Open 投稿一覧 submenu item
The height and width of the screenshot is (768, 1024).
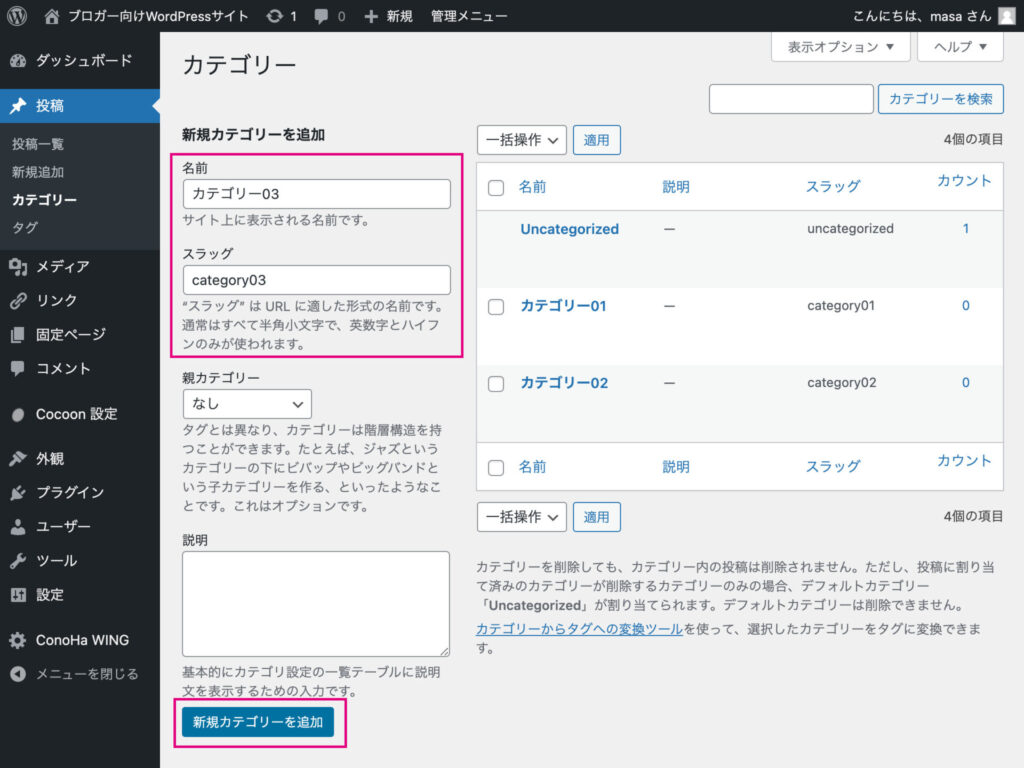click(38, 144)
